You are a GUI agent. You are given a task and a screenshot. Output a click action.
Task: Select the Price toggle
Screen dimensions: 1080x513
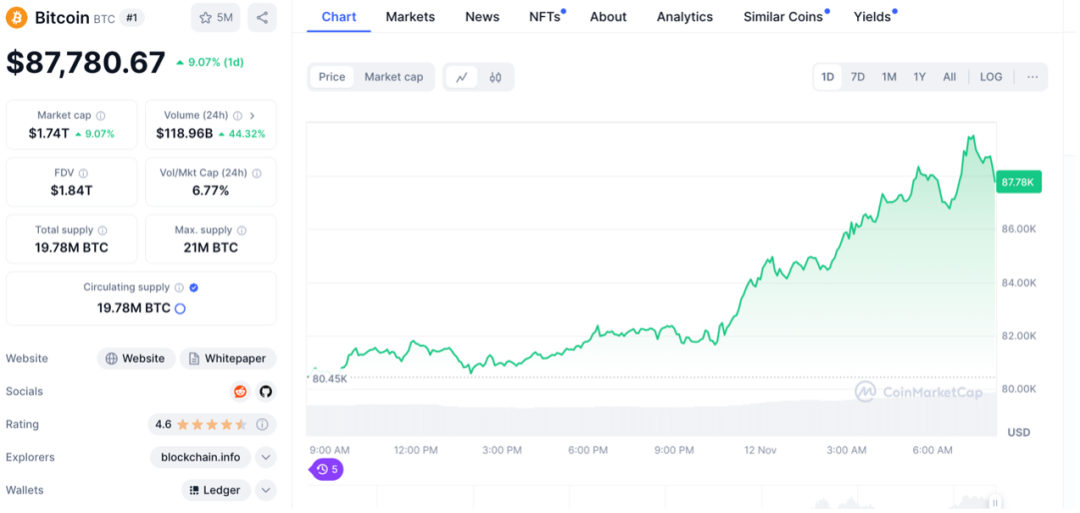point(331,77)
